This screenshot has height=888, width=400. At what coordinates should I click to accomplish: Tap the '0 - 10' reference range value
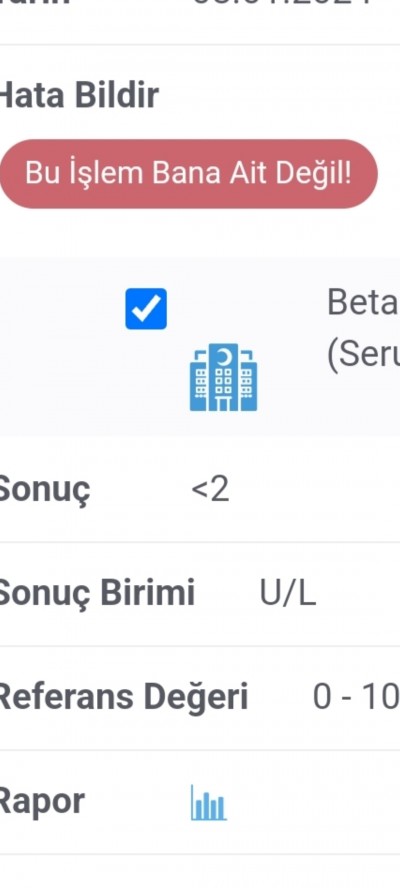coord(356,698)
